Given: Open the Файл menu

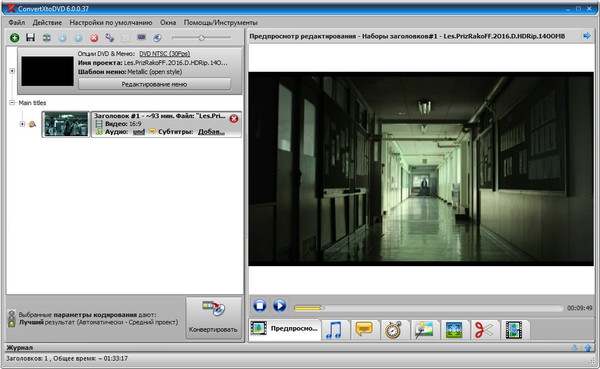Looking at the screenshot, I should (x=16, y=23).
